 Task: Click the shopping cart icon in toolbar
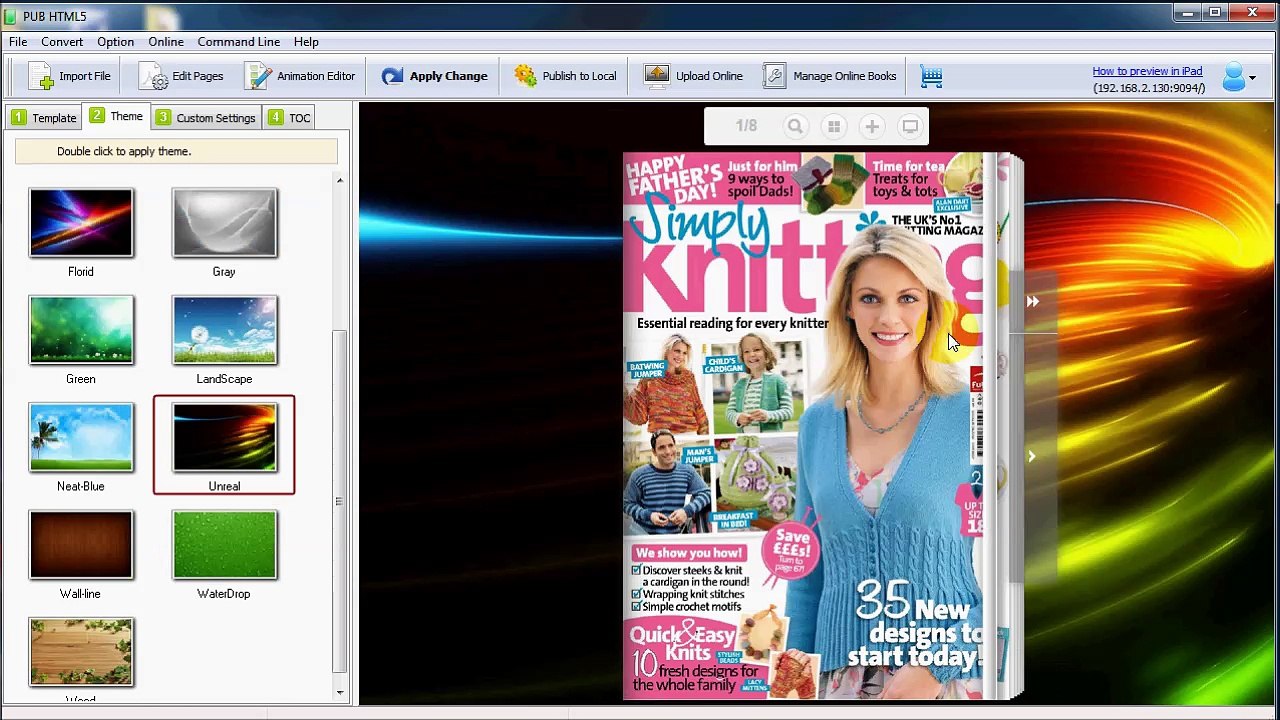click(x=931, y=76)
